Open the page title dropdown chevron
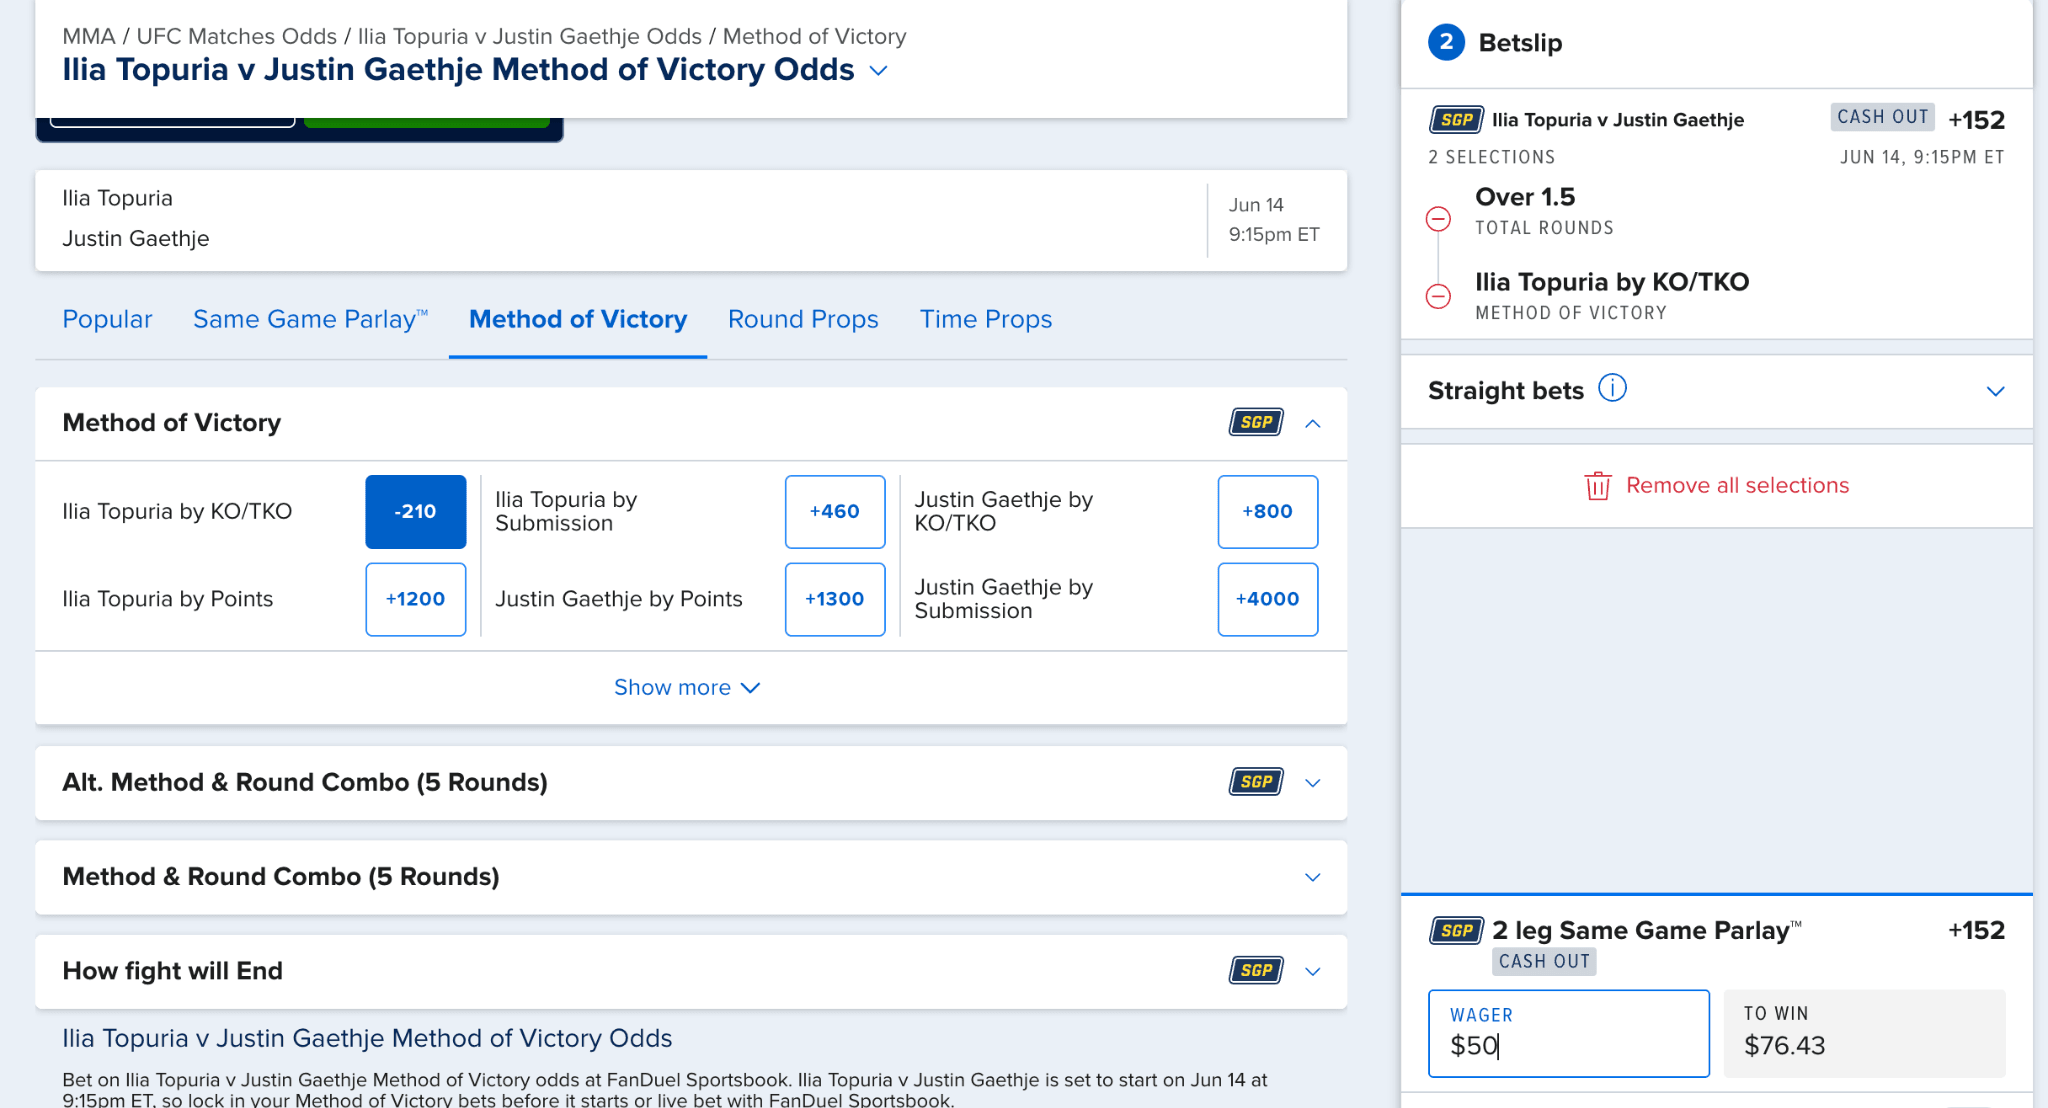 878,70
